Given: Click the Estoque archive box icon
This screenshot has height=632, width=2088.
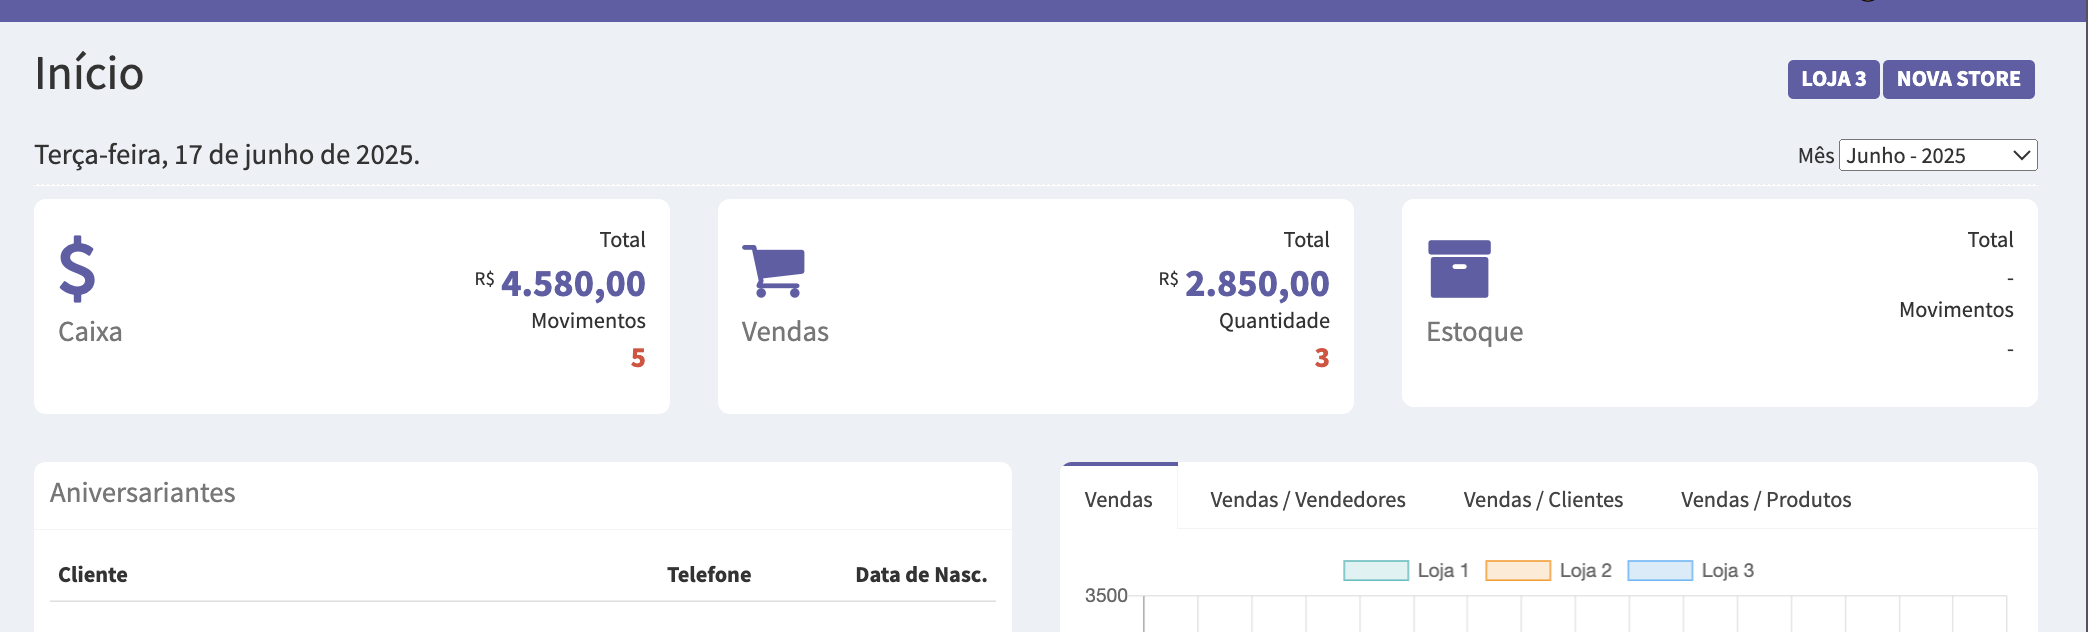Looking at the screenshot, I should (1459, 269).
